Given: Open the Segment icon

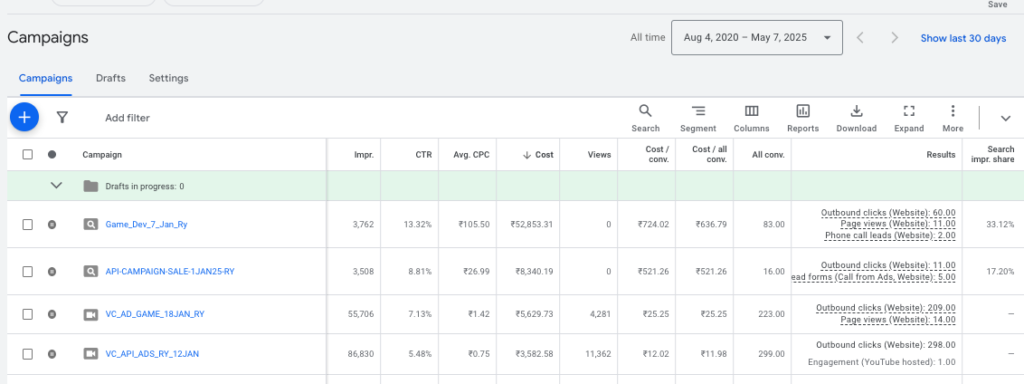Looking at the screenshot, I should (698, 118).
